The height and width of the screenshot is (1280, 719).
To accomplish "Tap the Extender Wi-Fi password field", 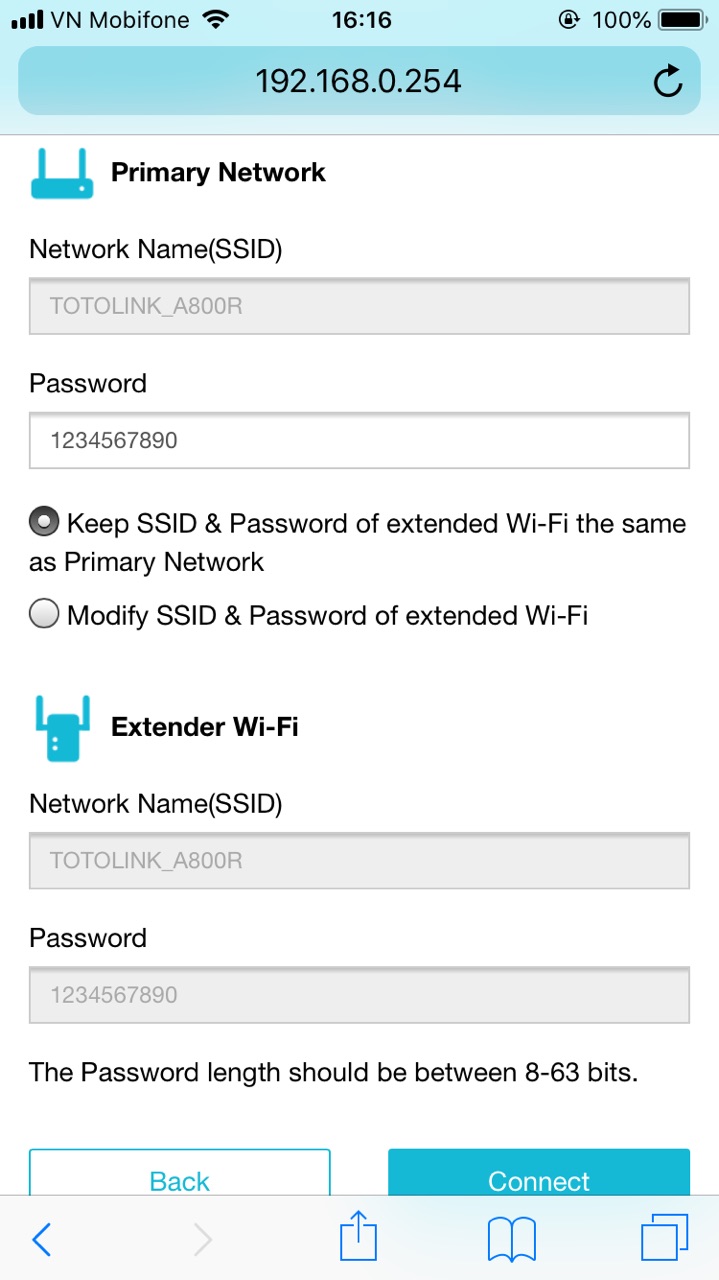I will [x=359, y=995].
